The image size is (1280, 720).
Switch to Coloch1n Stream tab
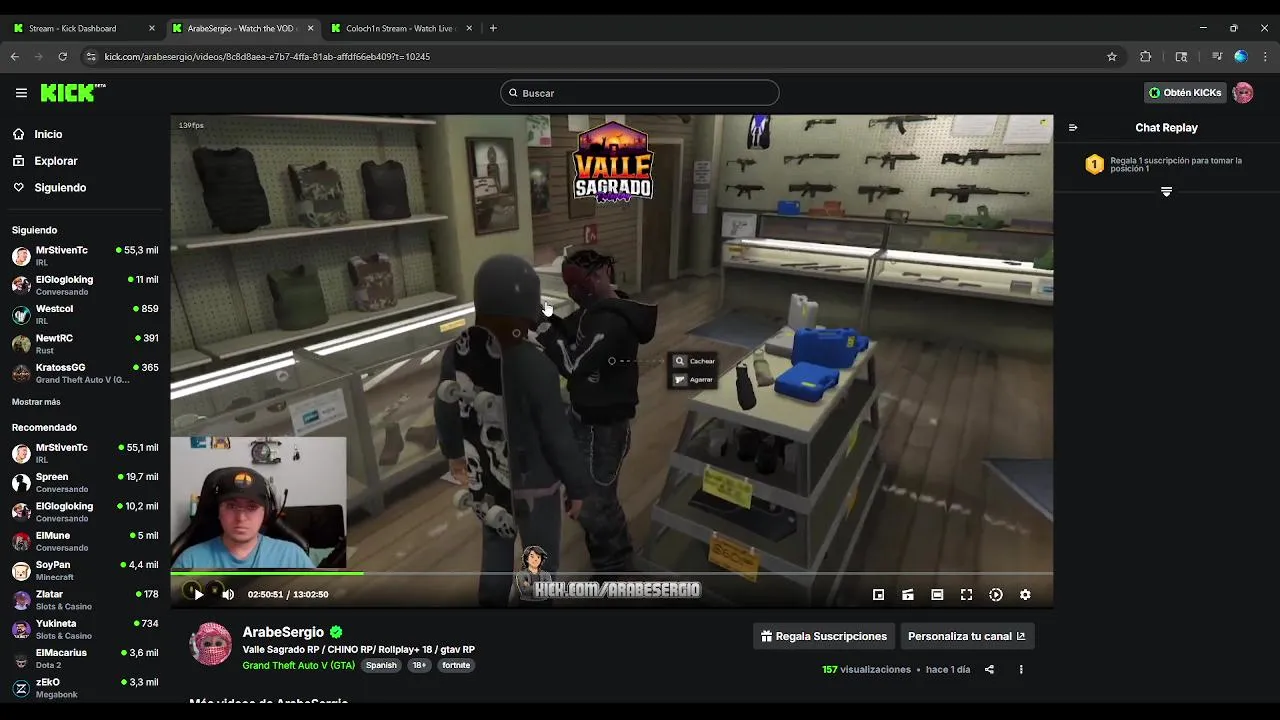pyautogui.click(x=400, y=28)
